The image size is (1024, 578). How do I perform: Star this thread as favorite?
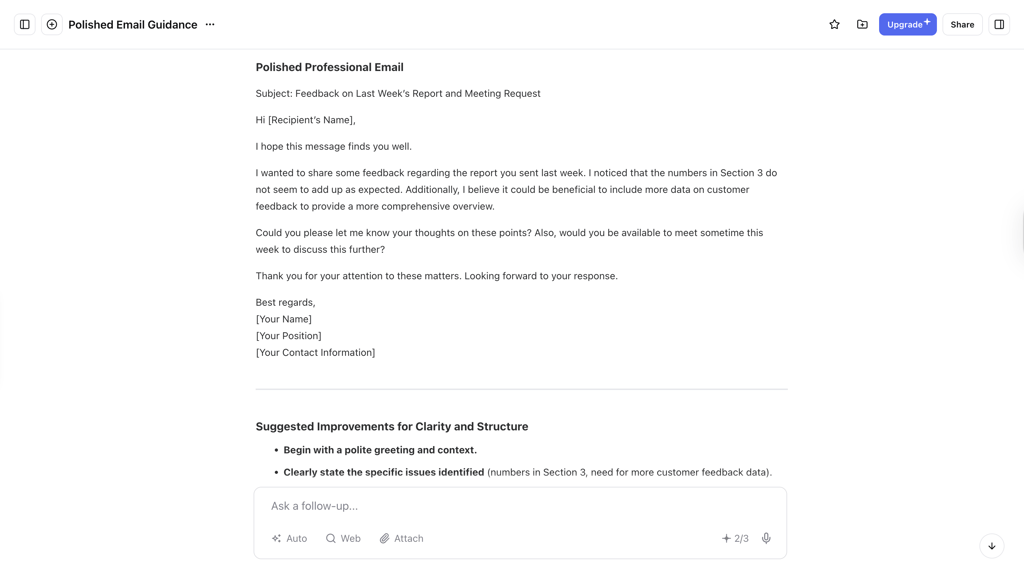[834, 25]
